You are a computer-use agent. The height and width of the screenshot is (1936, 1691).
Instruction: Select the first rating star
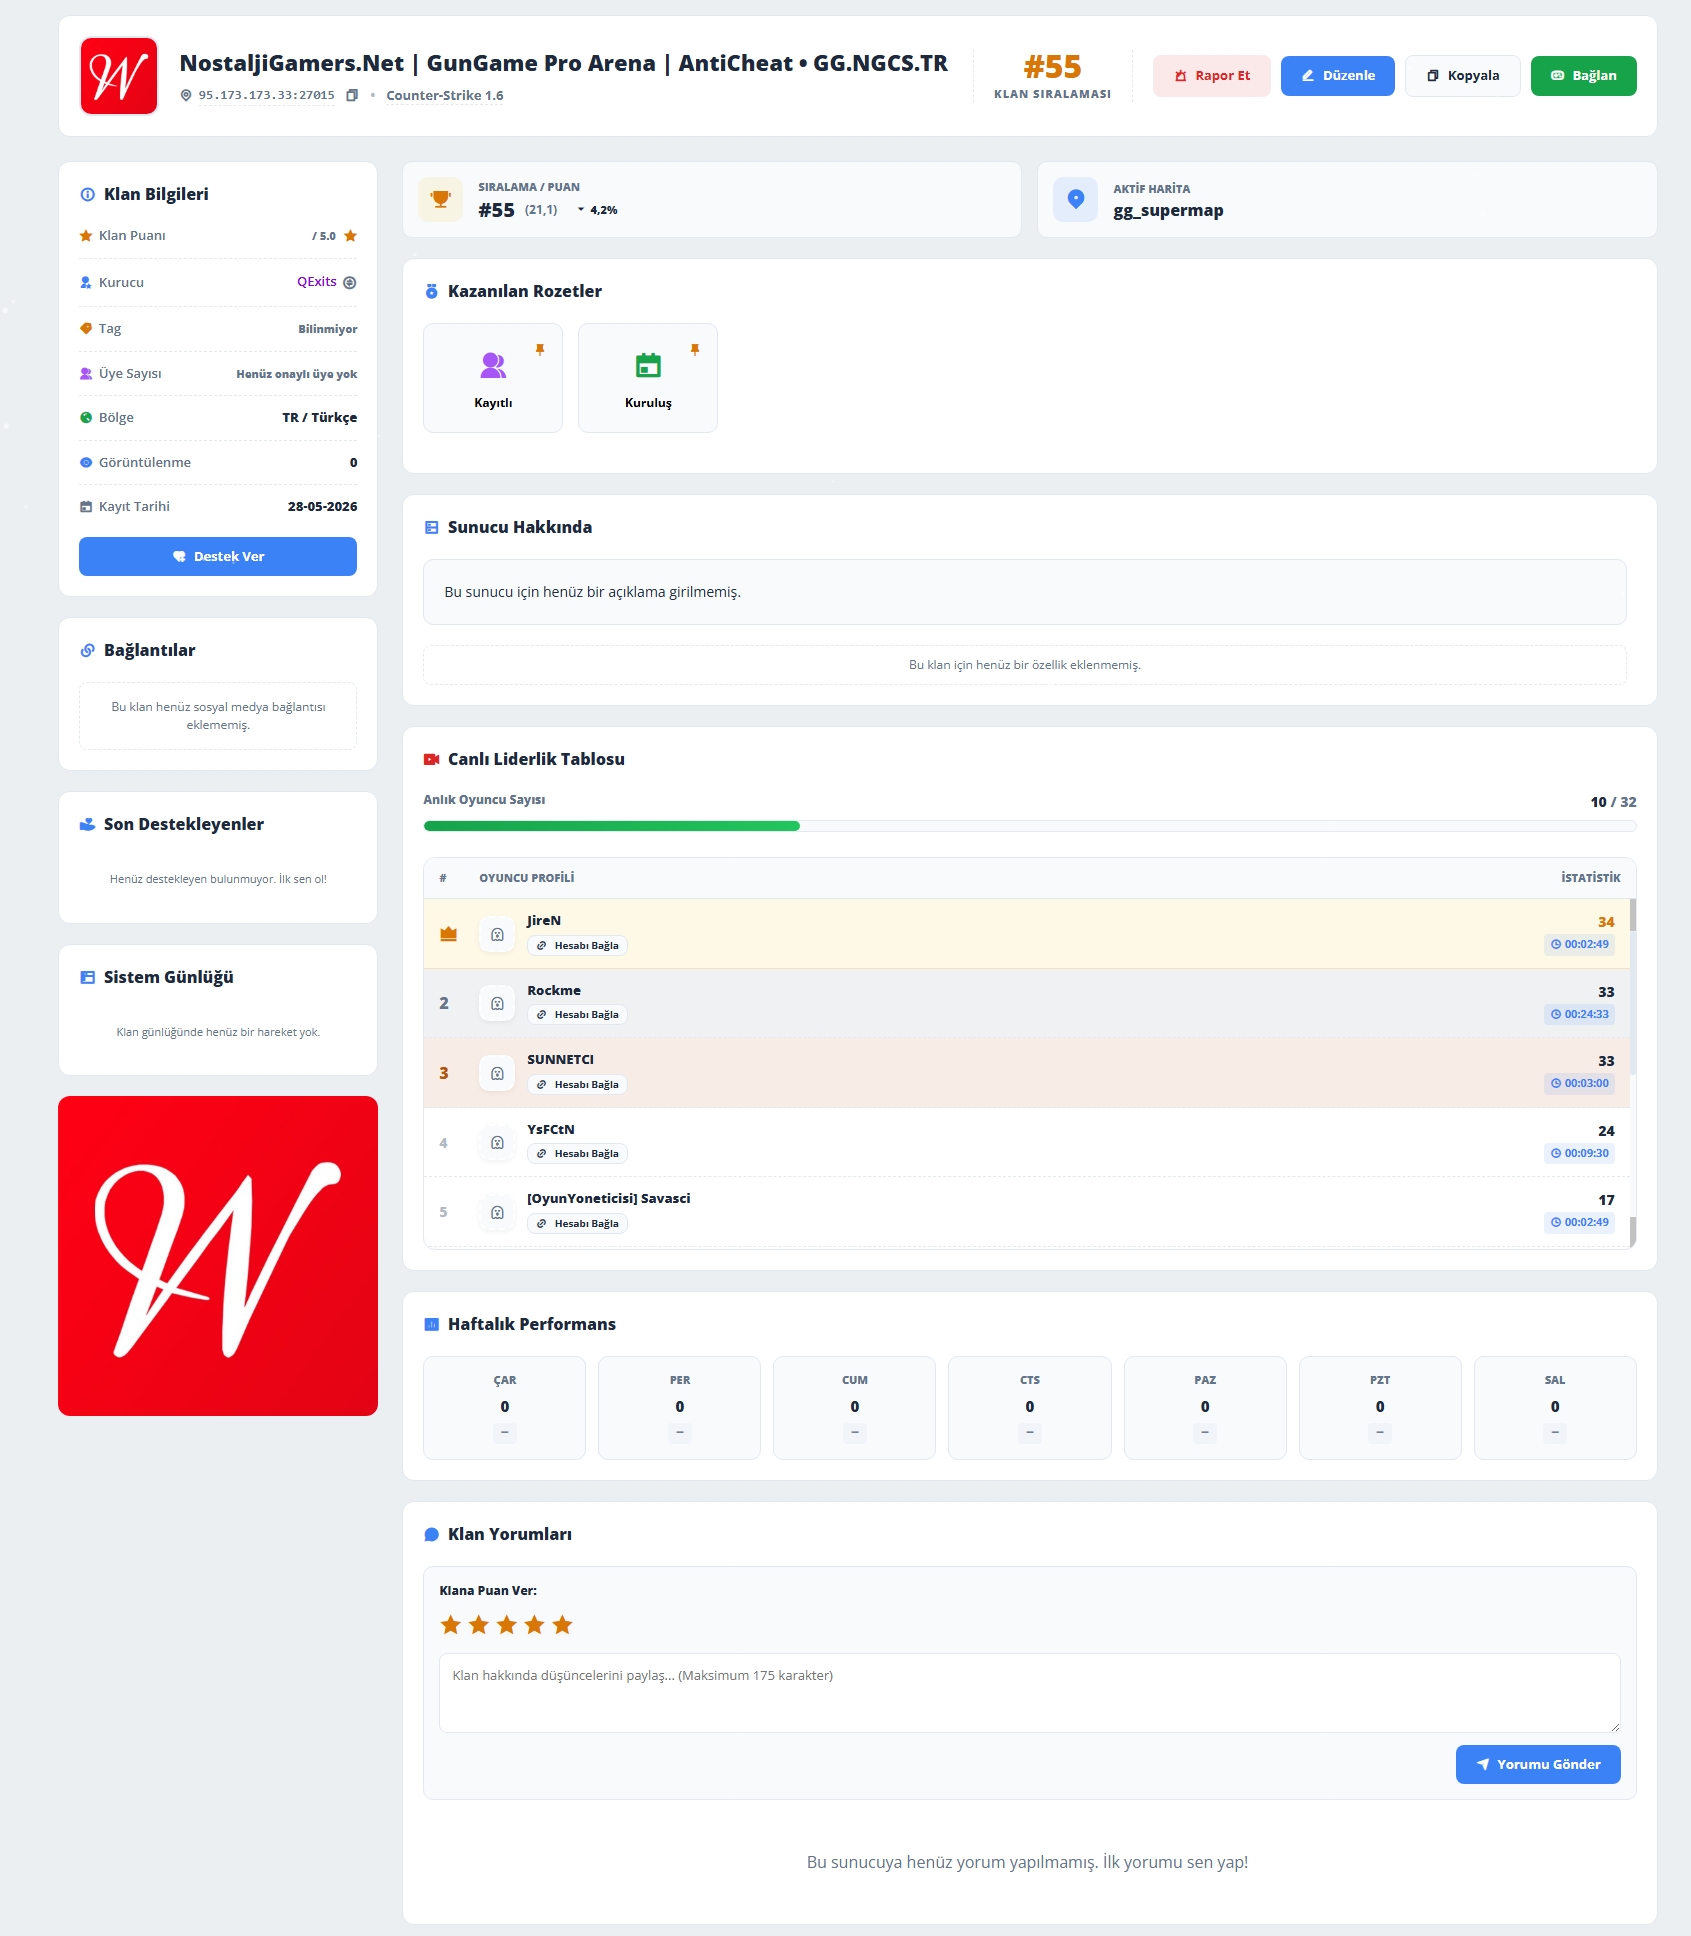tap(451, 1625)
